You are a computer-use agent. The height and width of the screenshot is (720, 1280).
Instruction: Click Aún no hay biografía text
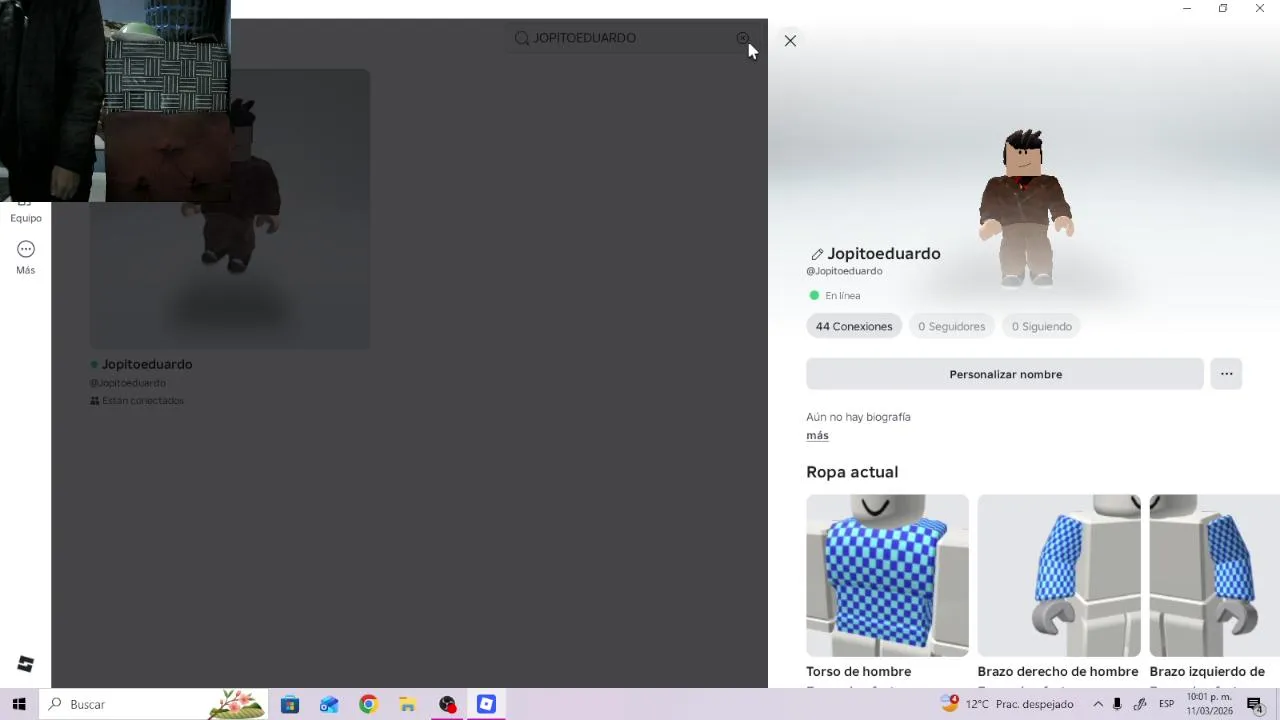click(x=858, y=417)
